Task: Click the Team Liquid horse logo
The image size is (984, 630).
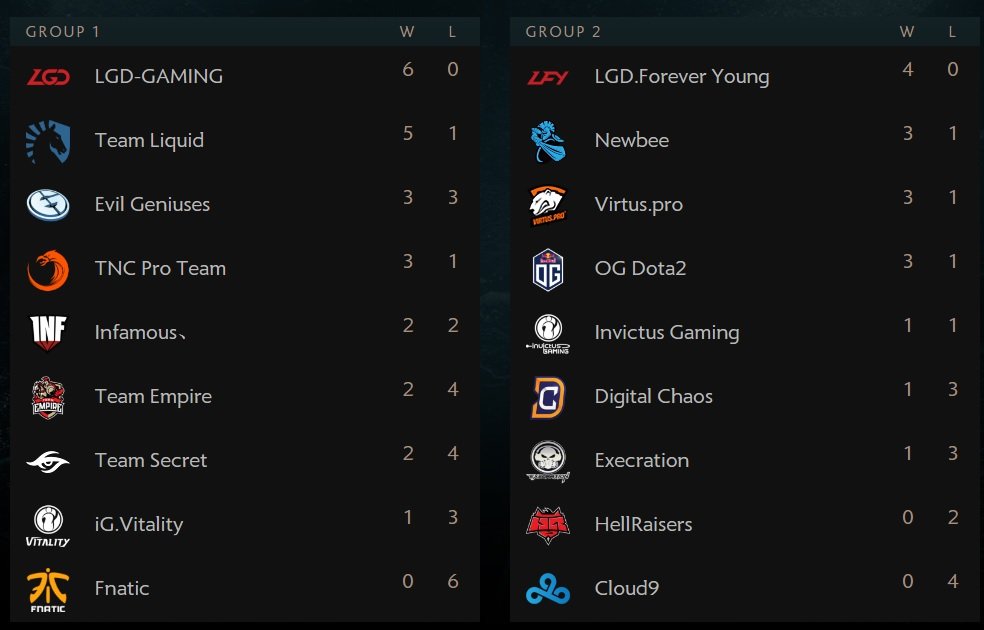Action: tap(48, 142)
